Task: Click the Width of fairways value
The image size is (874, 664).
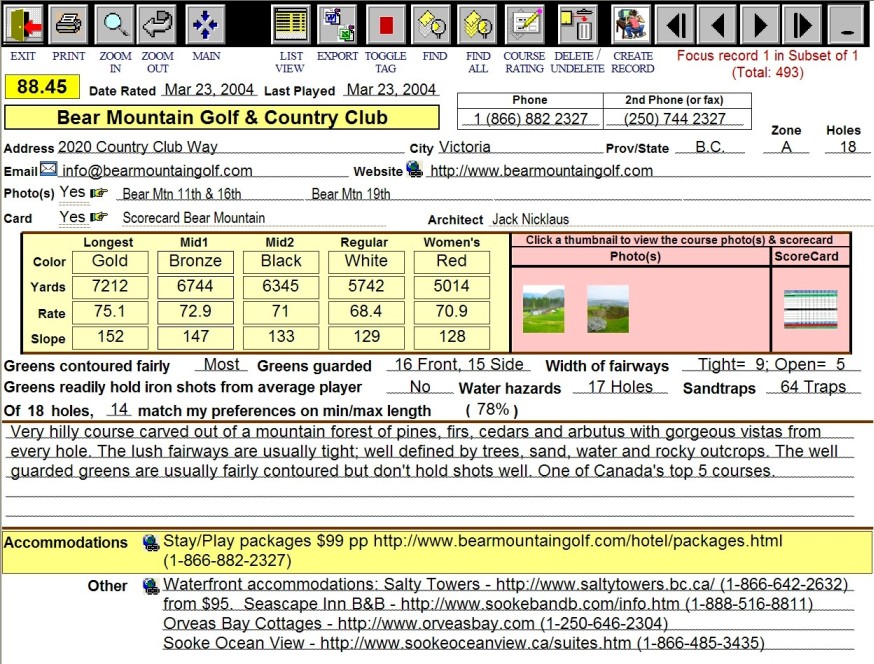Action: tap(771, 365)
